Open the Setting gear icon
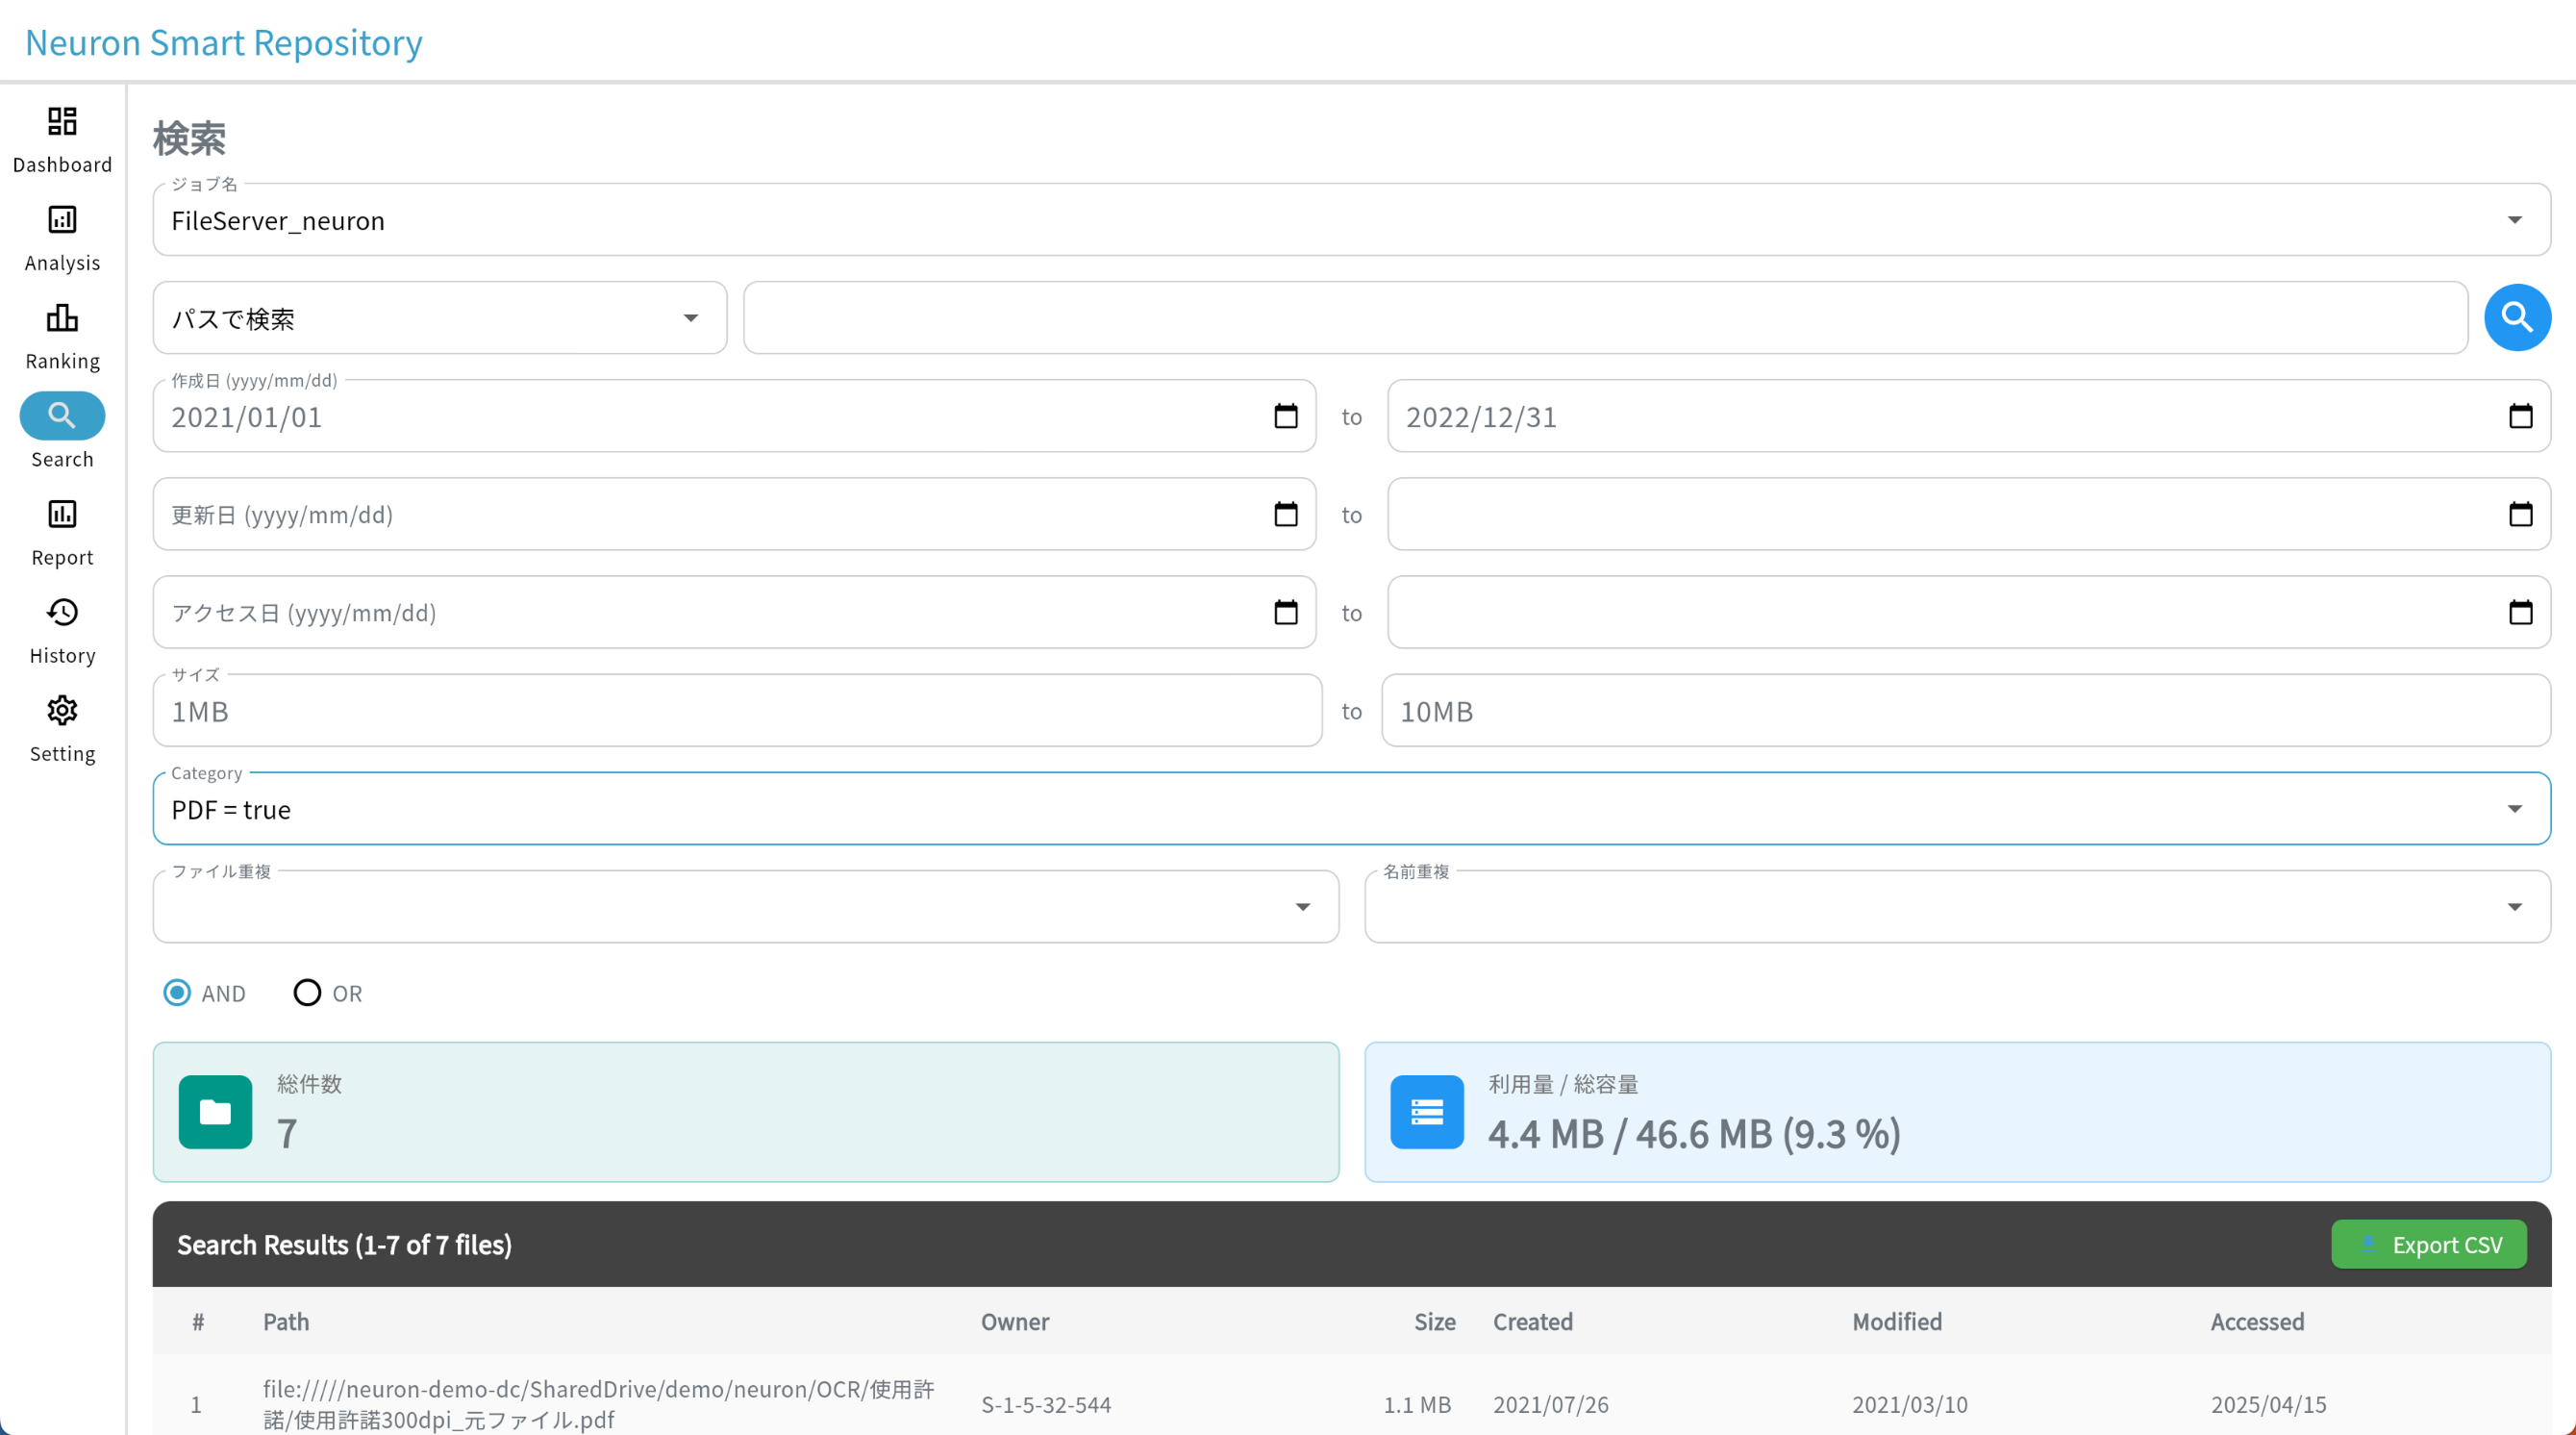This screenshot has height=1435, width=2576. [62, 709]
